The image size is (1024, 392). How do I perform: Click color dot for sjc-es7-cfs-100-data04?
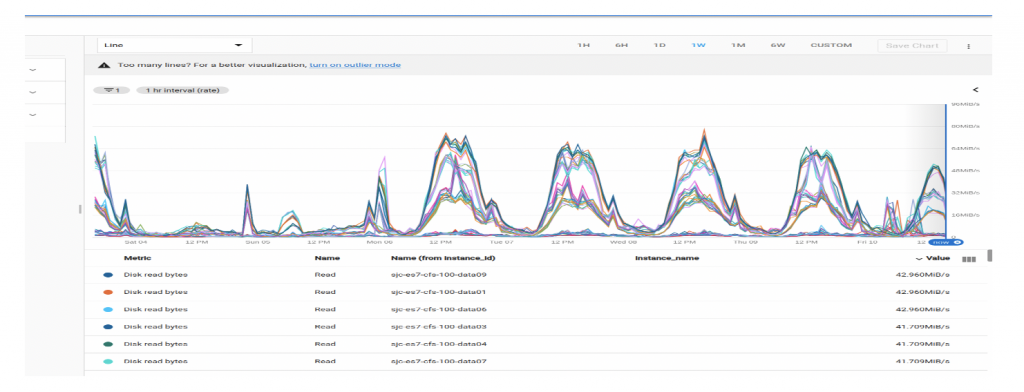click(x=108, y=344)
